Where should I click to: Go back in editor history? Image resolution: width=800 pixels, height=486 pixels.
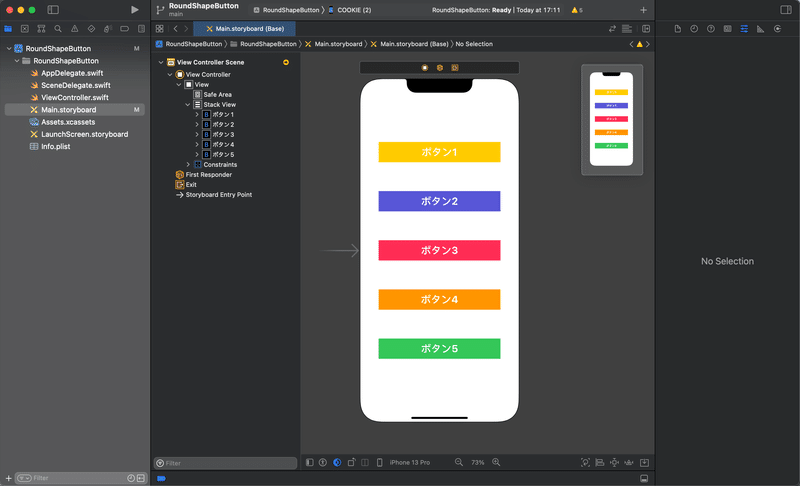[x=176, y=29]
